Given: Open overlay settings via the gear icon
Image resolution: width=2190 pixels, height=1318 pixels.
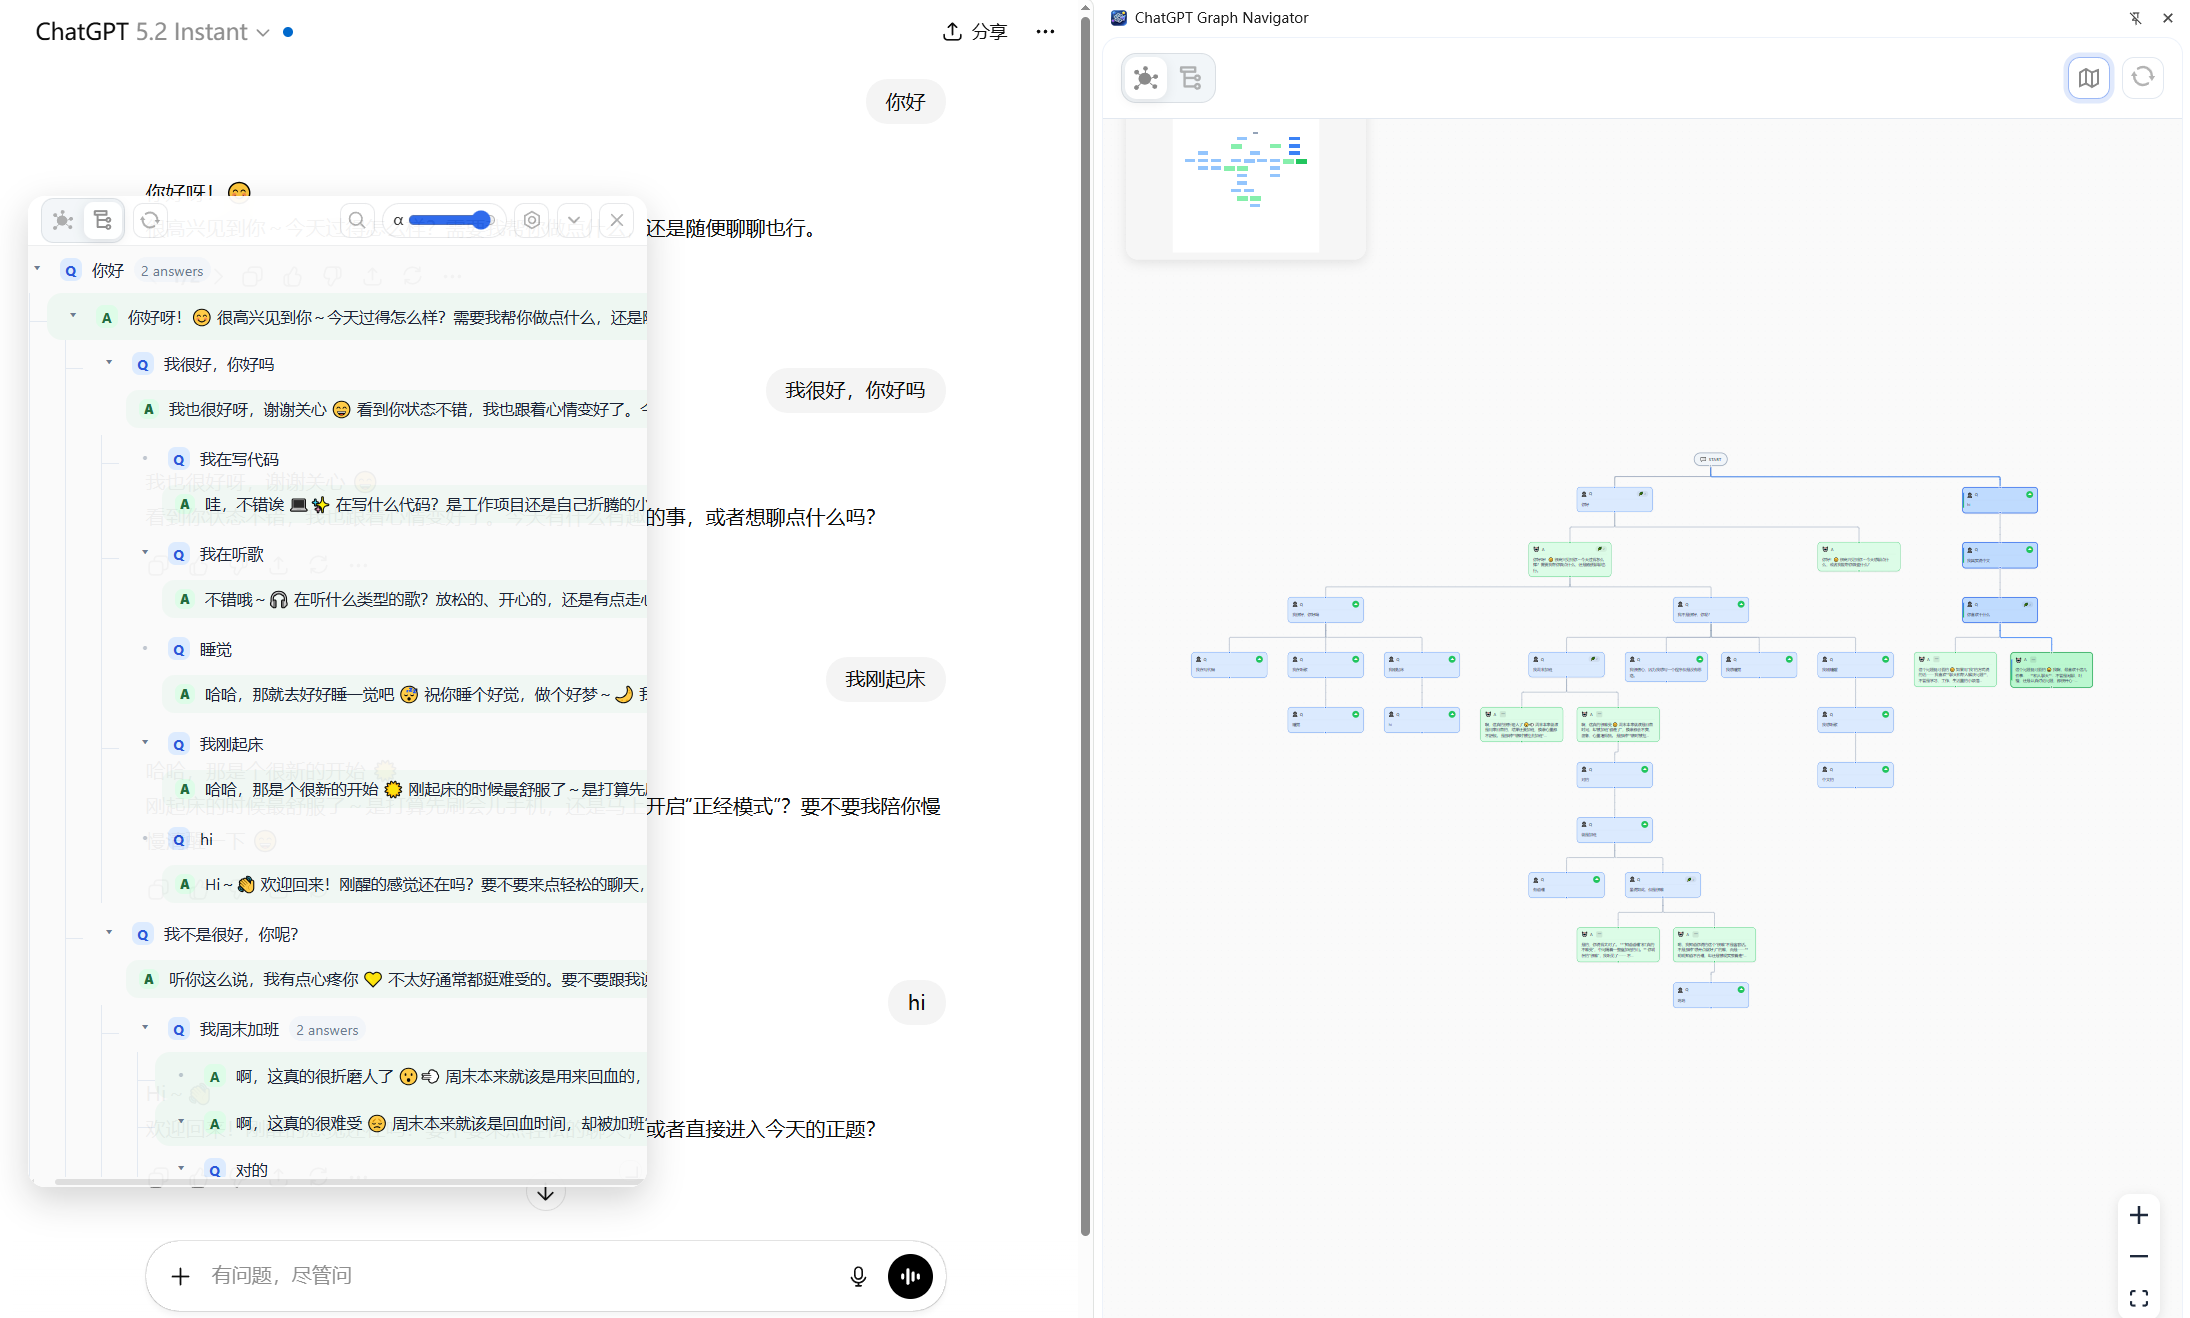Looking at the screenshot, I should pyautogui.click(x=531, y=220).
